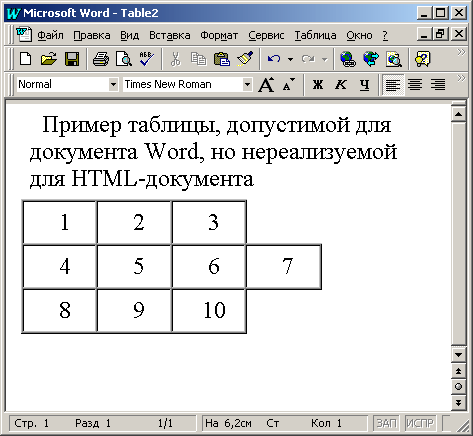Open the Undo history dropdown arrow
Viewport: 473px width, 436px height.
click(x=290, y=59)
